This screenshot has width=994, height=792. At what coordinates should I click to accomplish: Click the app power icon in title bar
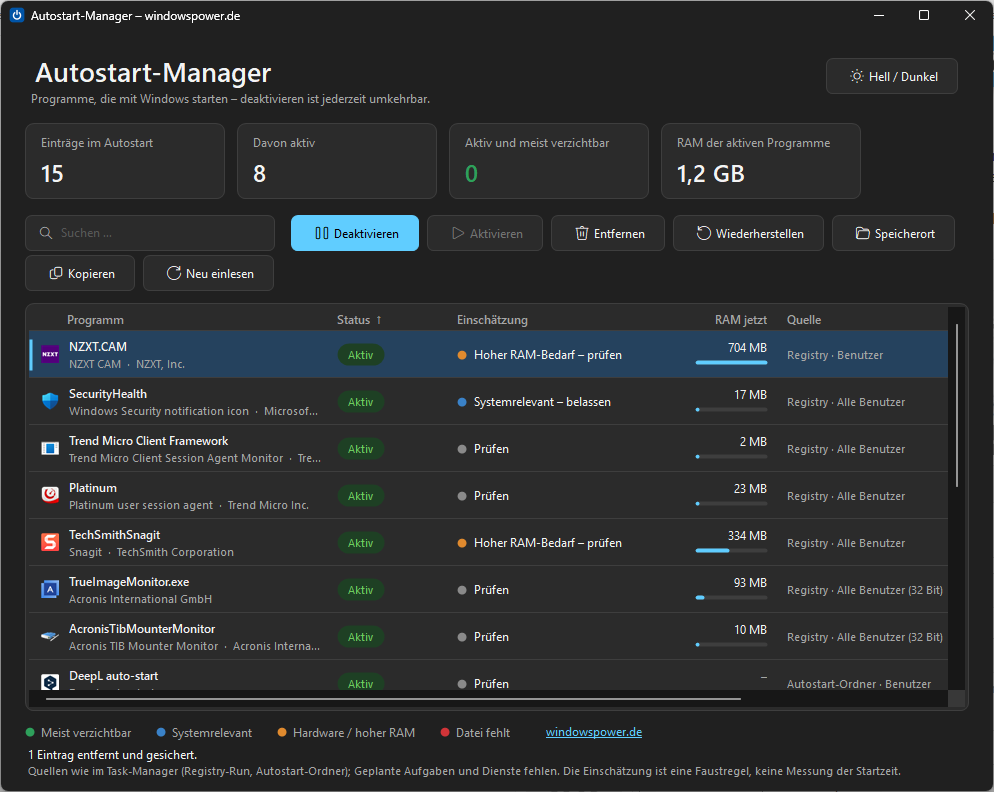tap(17, 15)
